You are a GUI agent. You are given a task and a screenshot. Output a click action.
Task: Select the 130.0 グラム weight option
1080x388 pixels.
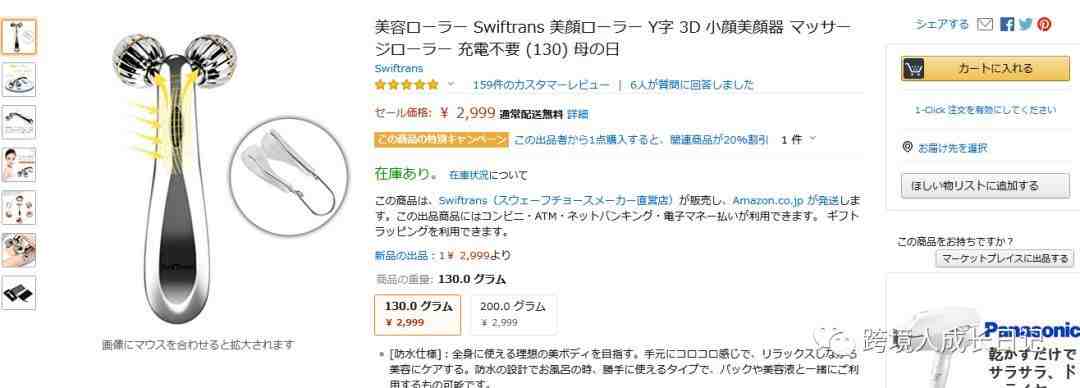(417, 314)
